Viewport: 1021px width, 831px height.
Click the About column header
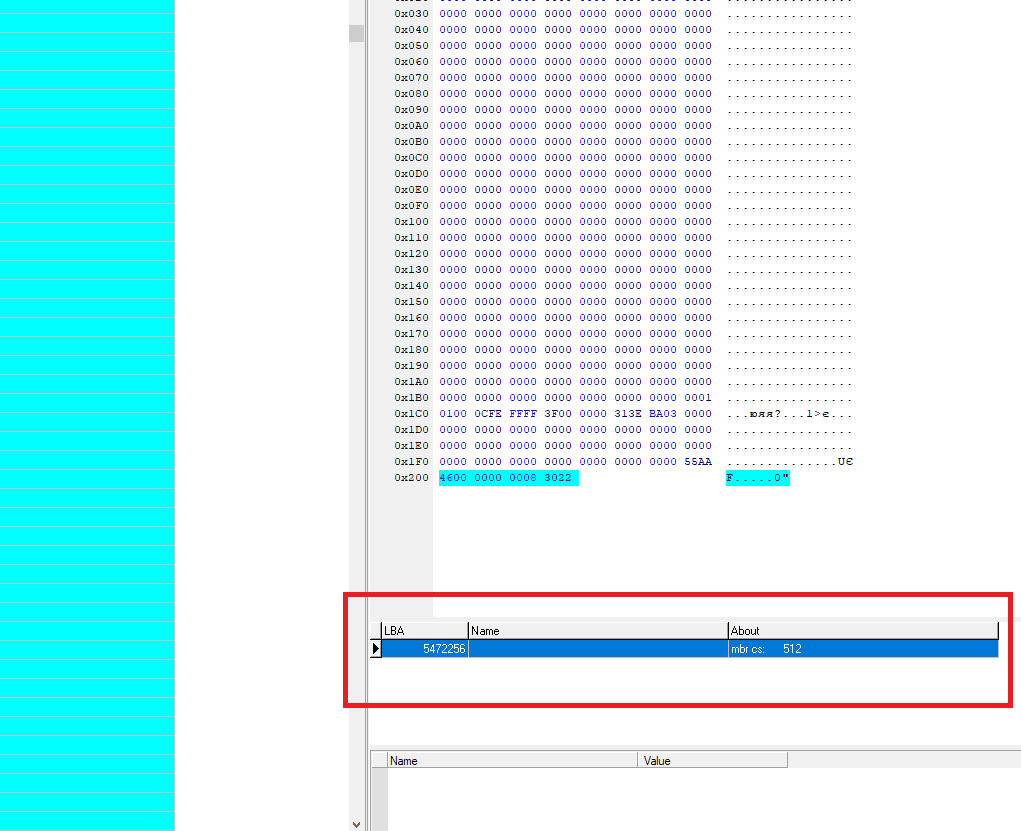pos(863,630)
